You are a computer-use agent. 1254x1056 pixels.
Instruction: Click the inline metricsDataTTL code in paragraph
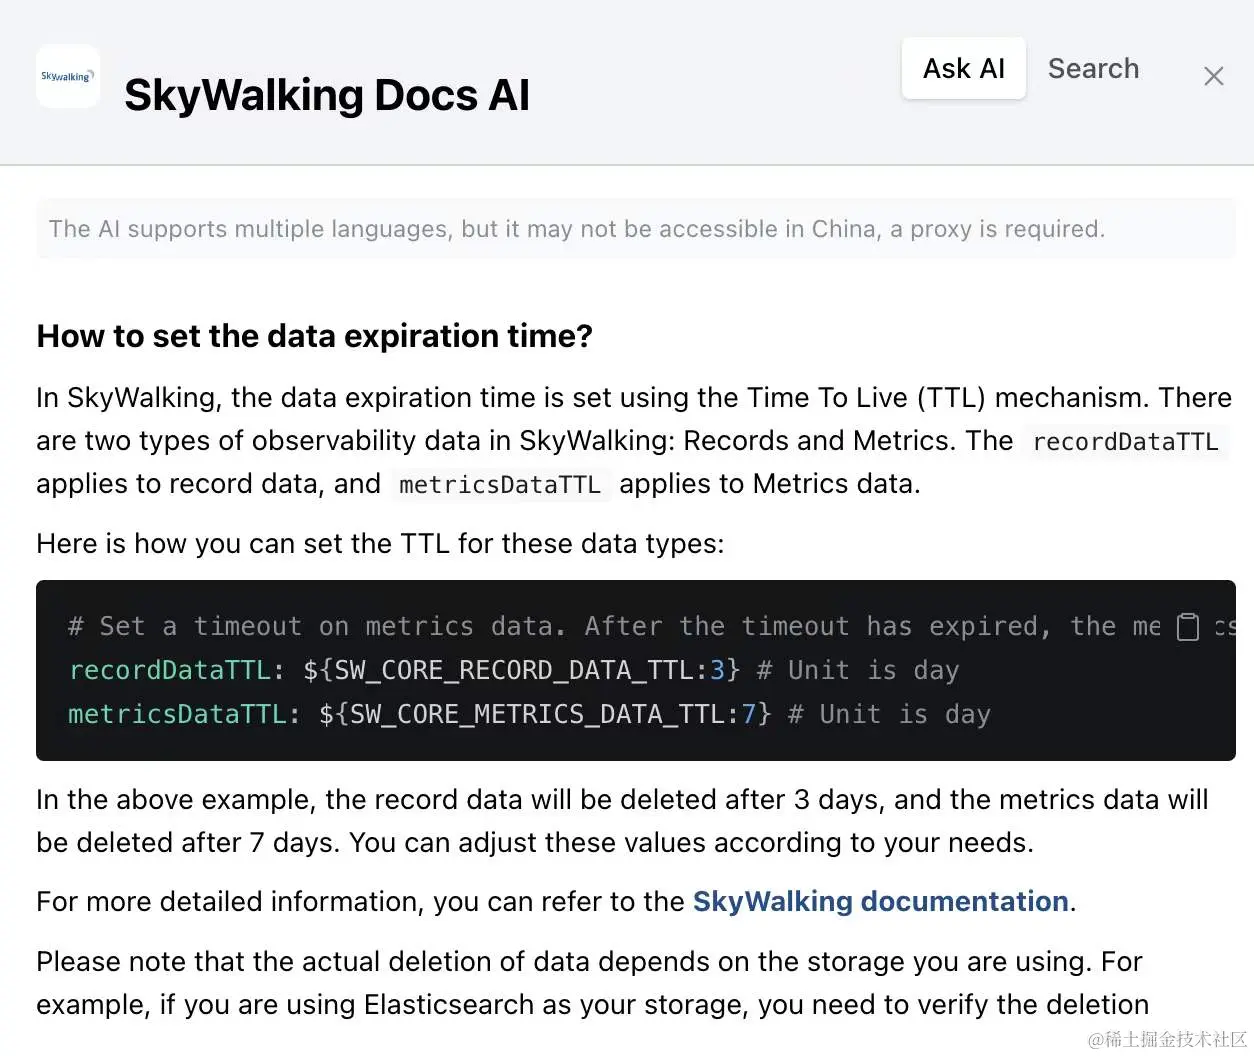pyautogui.click(x=500, y=485)
